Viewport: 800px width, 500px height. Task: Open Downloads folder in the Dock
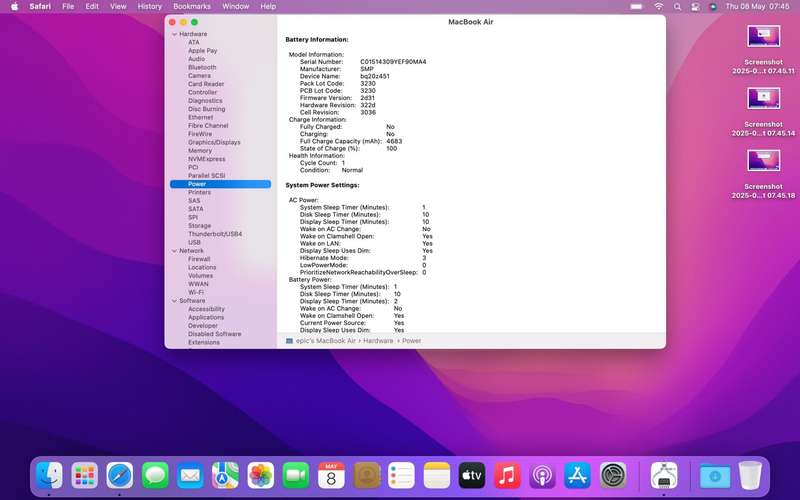[715, 476]
